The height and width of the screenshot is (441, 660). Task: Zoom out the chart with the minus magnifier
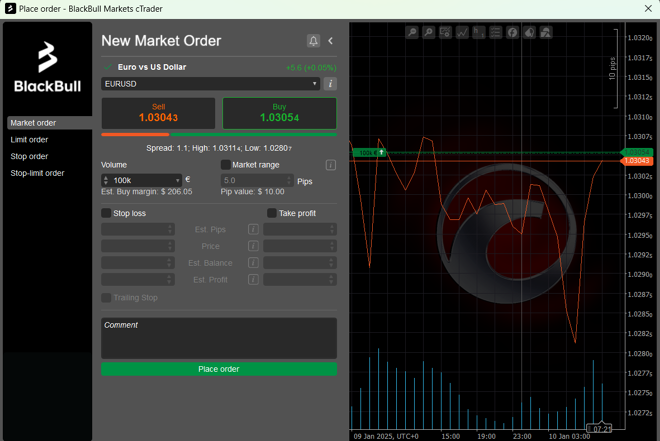point(412,32)
